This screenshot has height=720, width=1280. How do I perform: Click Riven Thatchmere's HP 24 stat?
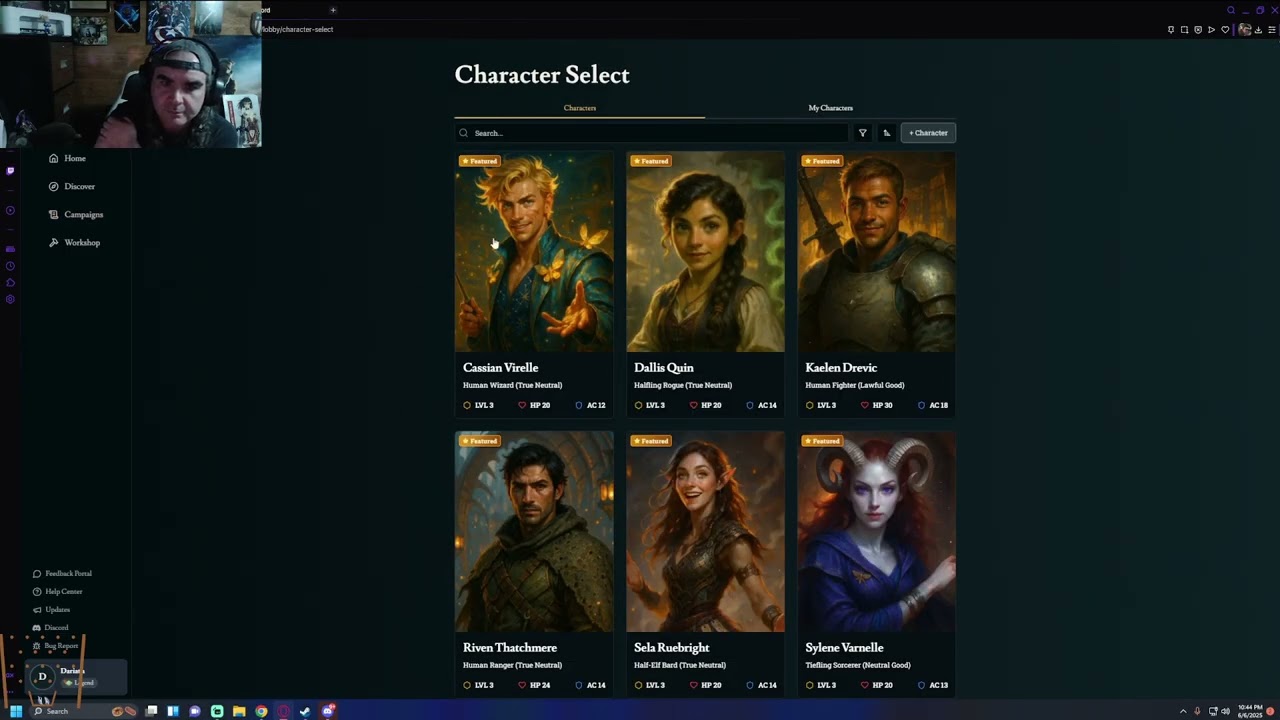(534, 685)
